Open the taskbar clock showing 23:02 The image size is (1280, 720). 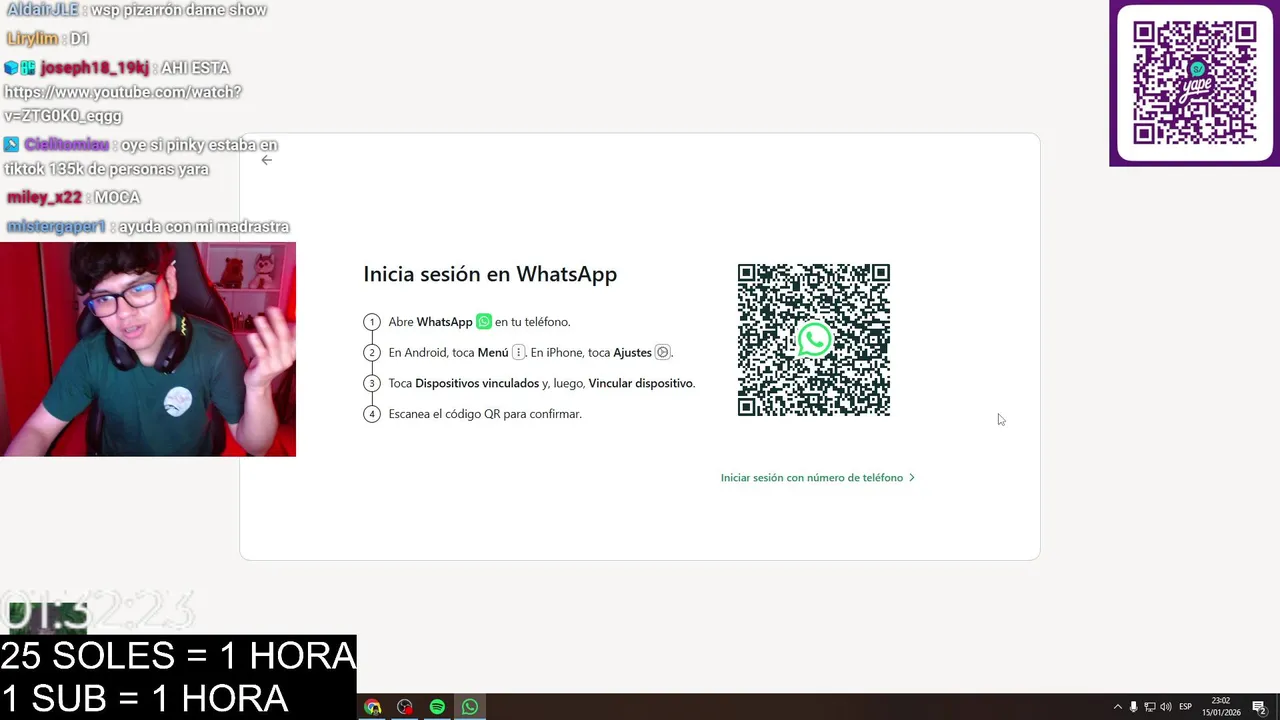[x=1220, y=707]
